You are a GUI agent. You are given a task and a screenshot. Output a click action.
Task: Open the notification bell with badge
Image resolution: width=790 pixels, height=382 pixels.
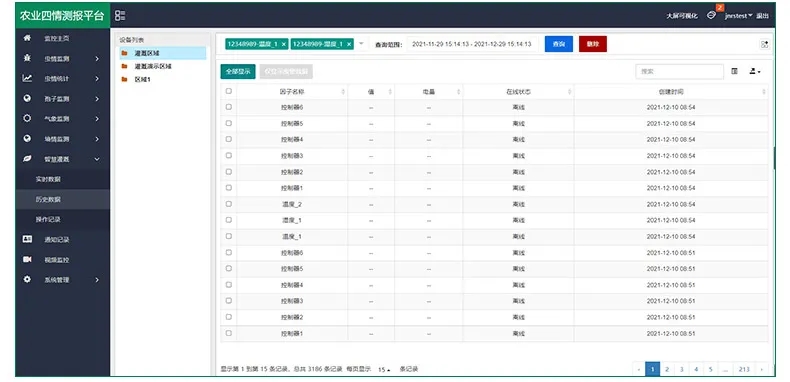click(712, 15)
